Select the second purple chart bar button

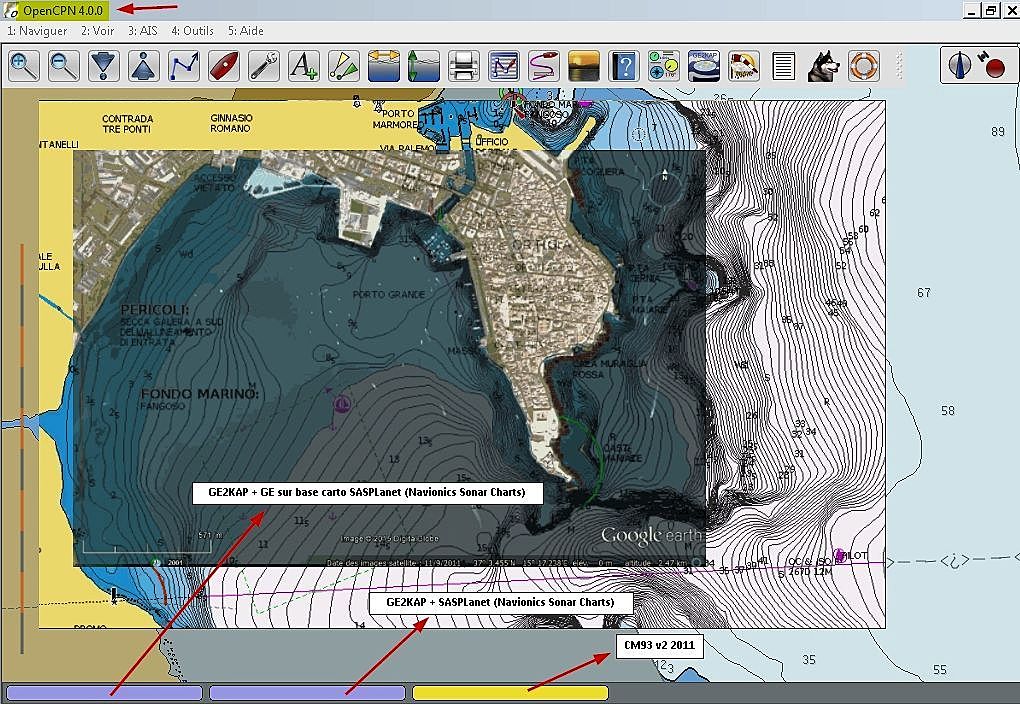tap(307, 693)
